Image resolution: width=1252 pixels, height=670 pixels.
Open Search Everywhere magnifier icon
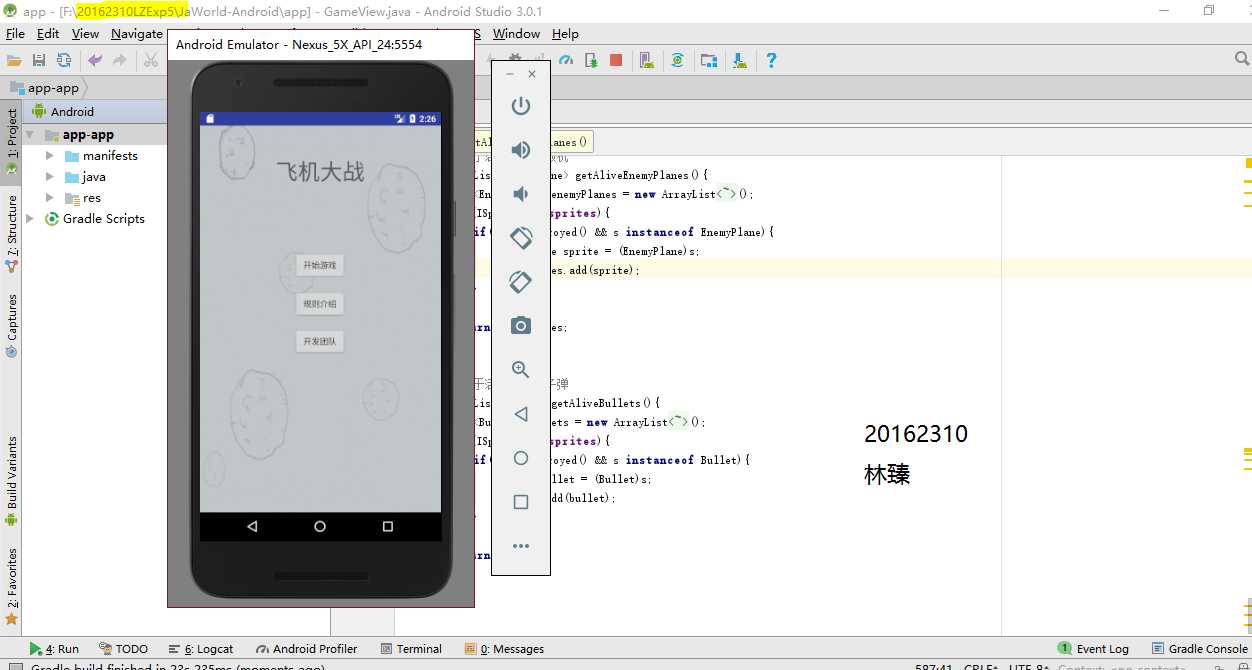tap(1242, 60)
